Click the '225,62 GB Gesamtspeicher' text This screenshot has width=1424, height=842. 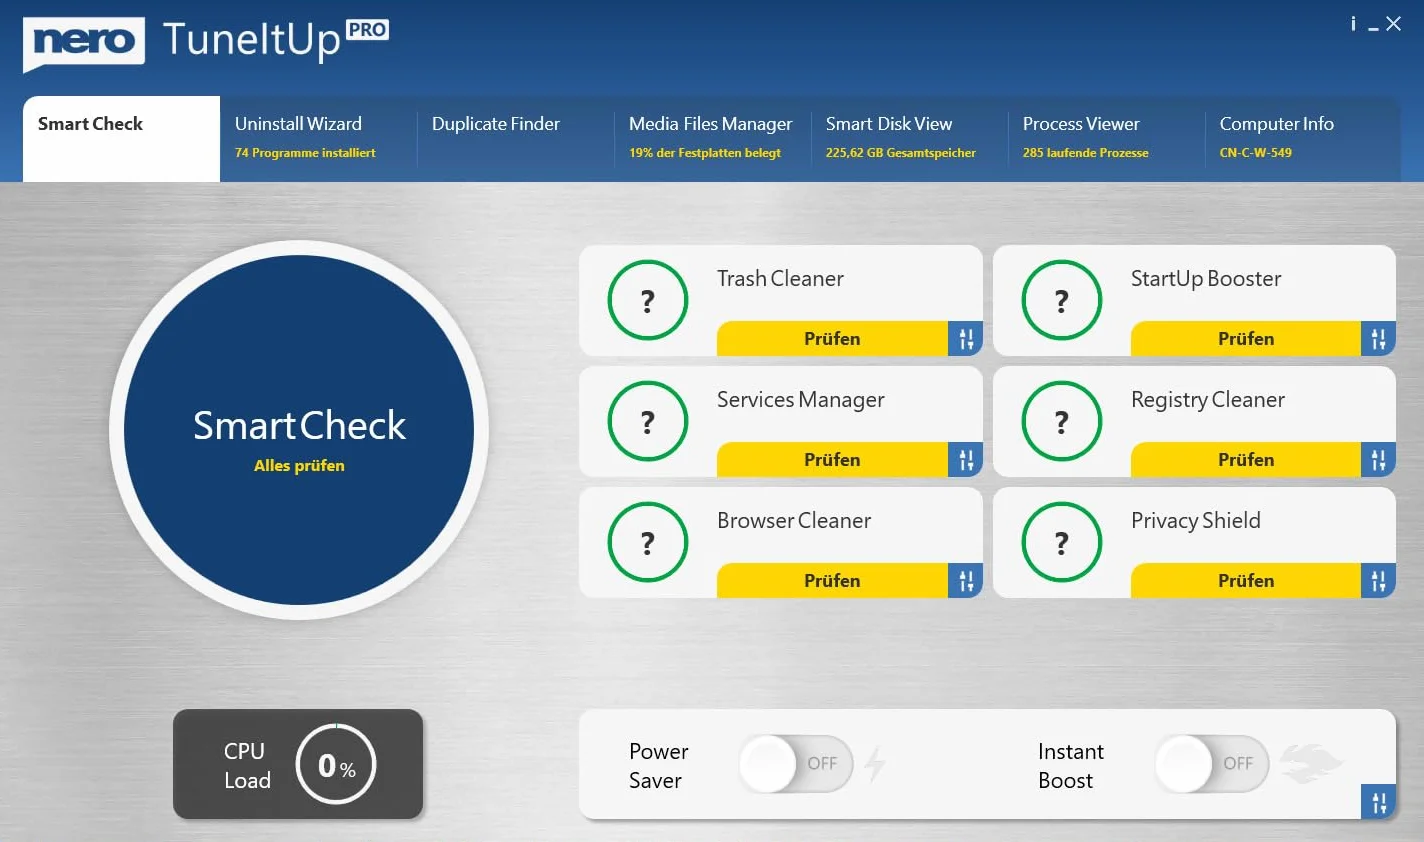pyautogui.click(x=901, y=153)
